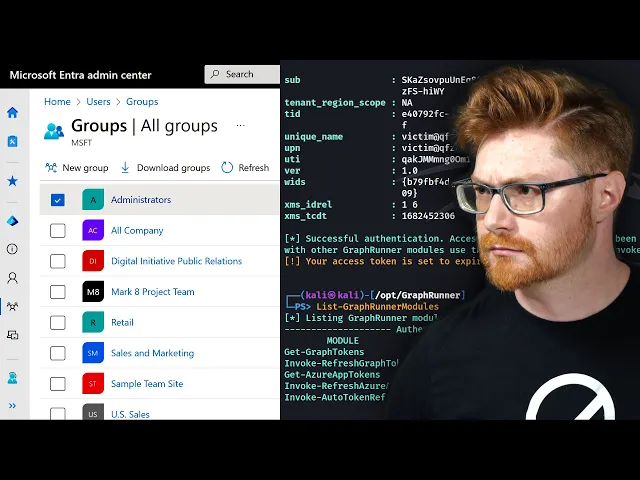Image resolution: width=640 pixels, height=480 pixels.
Task: Check the Sales and Marketing checkbox
Action: point(58,353)
